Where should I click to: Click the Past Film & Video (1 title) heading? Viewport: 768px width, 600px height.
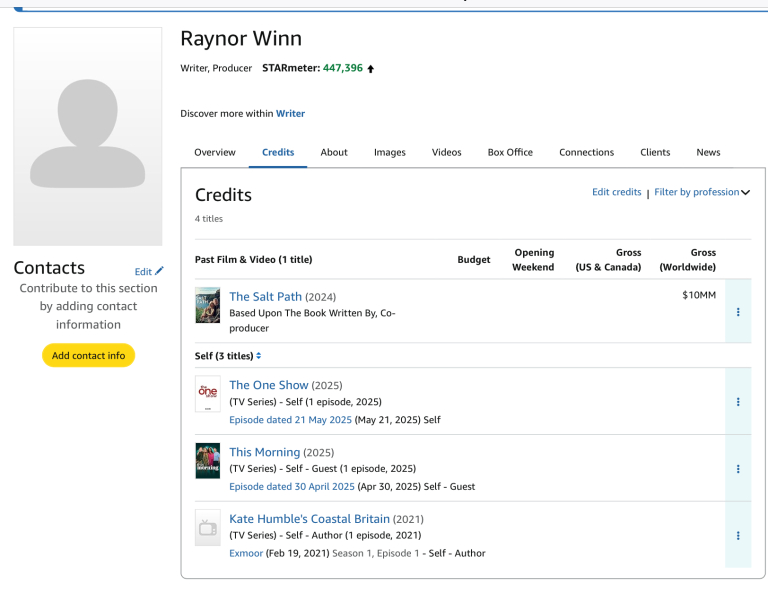253,260
